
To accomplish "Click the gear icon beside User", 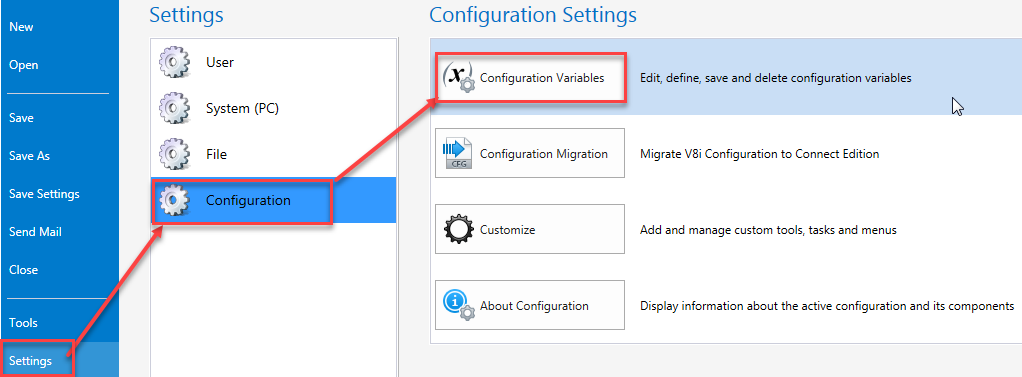I will [x=175, y=63].
